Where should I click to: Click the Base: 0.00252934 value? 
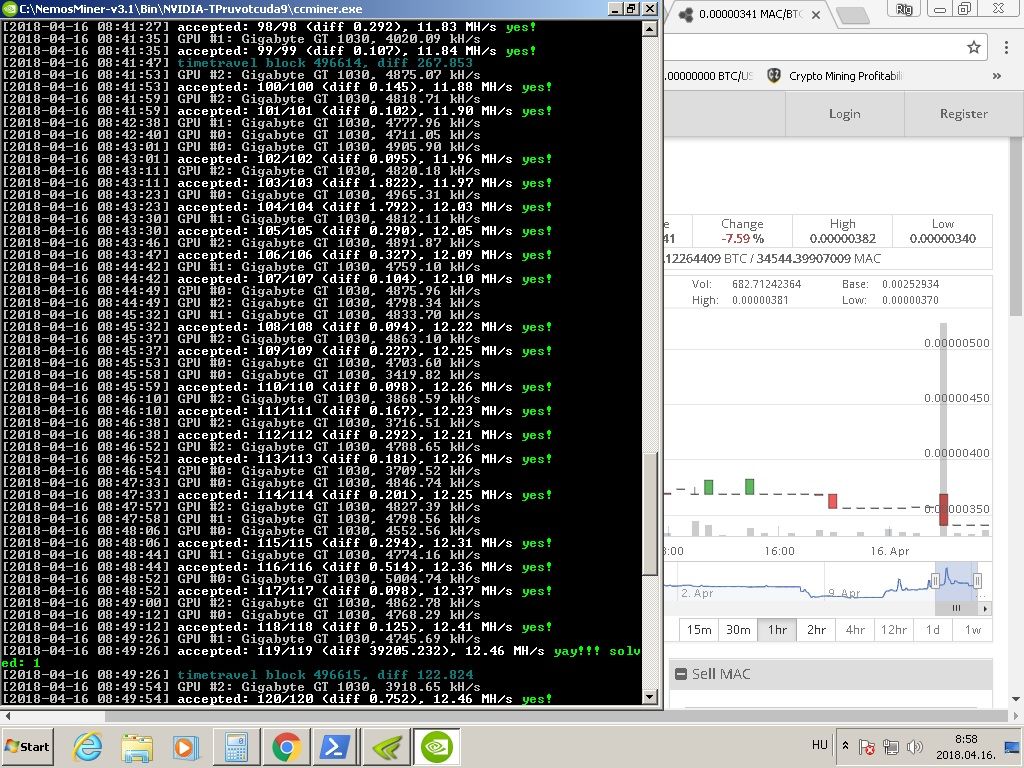[x=910, y=284]
